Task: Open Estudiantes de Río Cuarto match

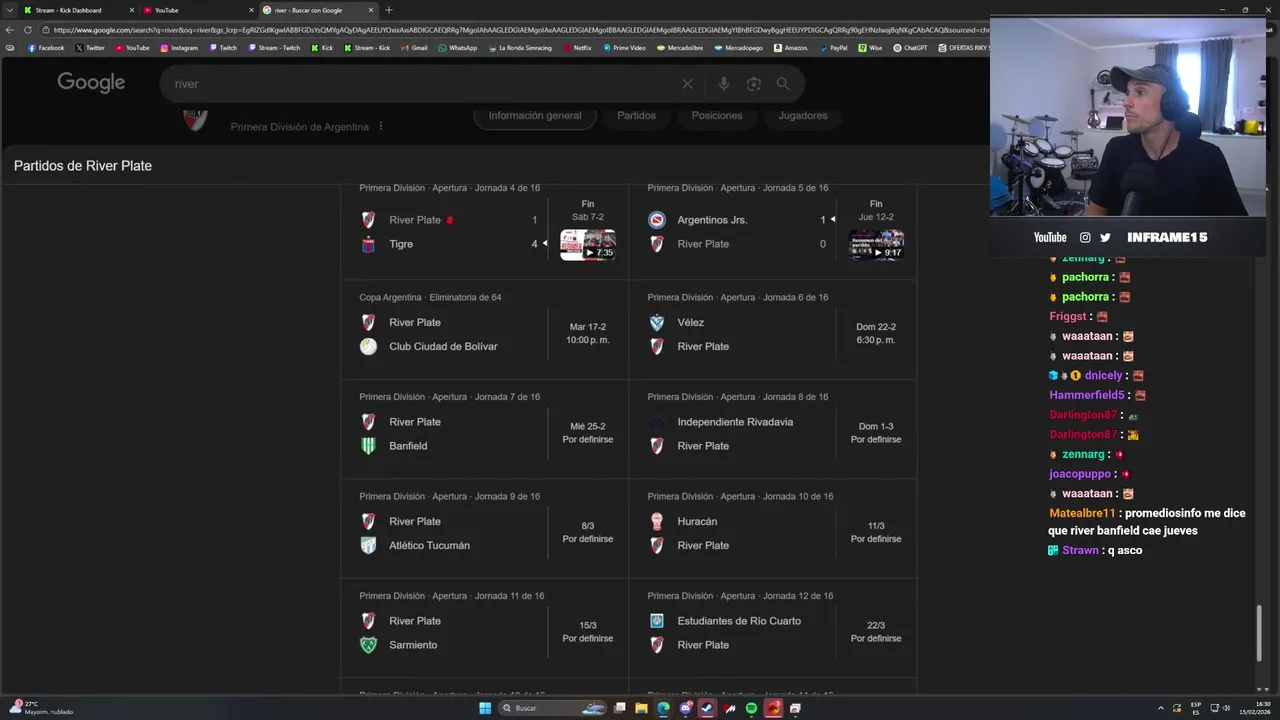Action: point(772,627)
